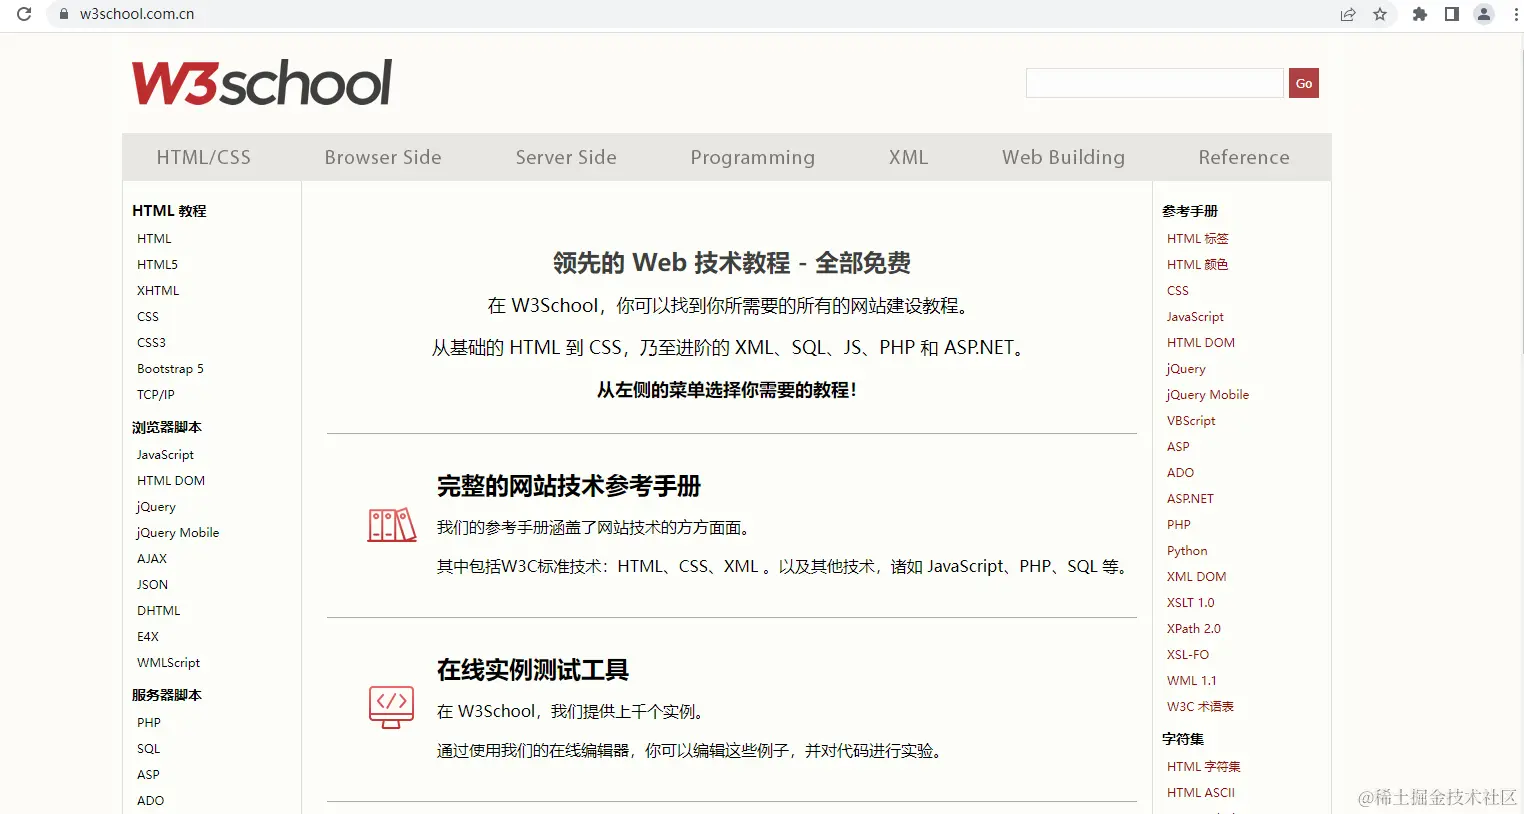Viewport: 1524px width, 814px height.
Task: Click the red code editor icon
Action: pyautogui.click(x=391, y=707)
